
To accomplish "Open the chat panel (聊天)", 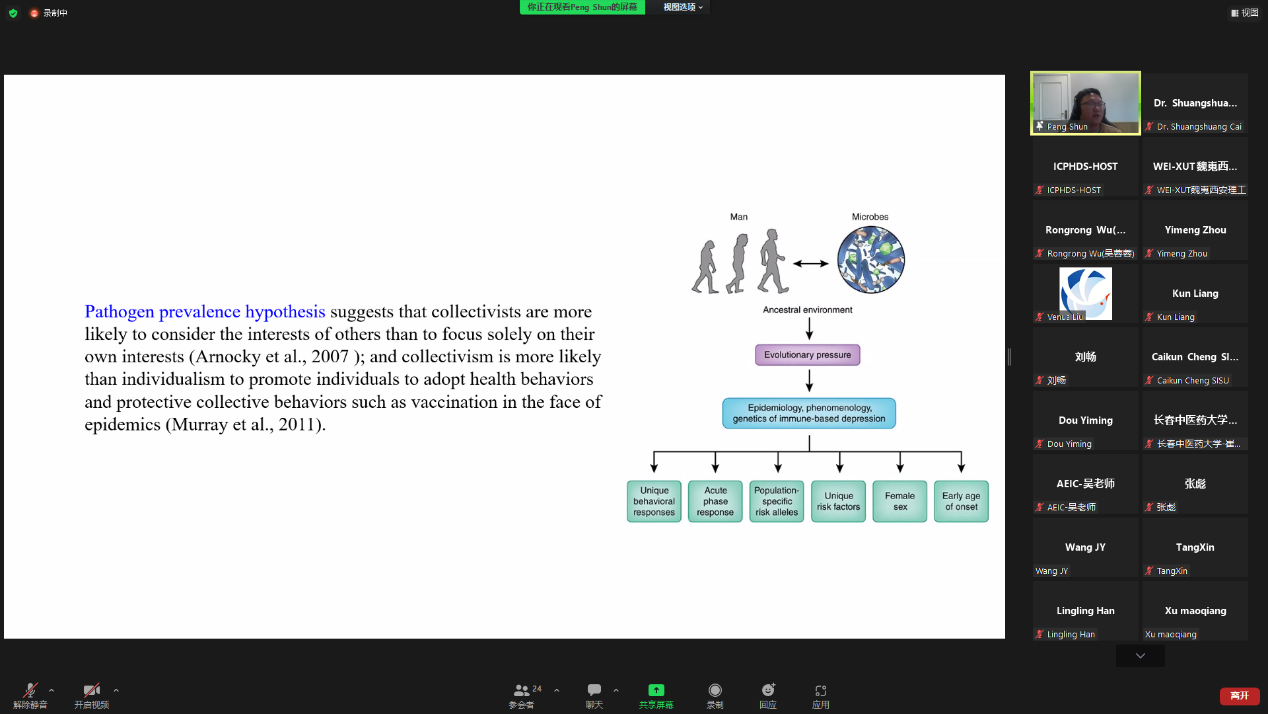I will tap(594, 691).
